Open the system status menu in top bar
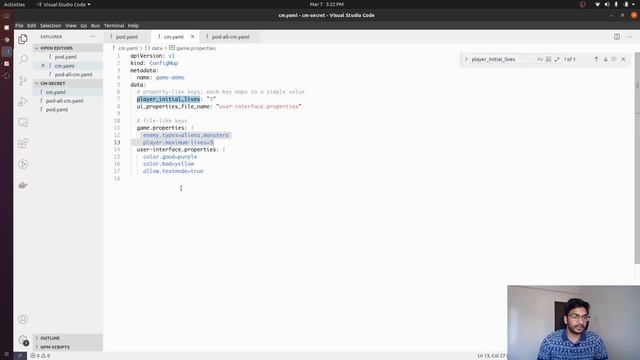This screenshot has width=640, height=360. [x=614, y=4]
